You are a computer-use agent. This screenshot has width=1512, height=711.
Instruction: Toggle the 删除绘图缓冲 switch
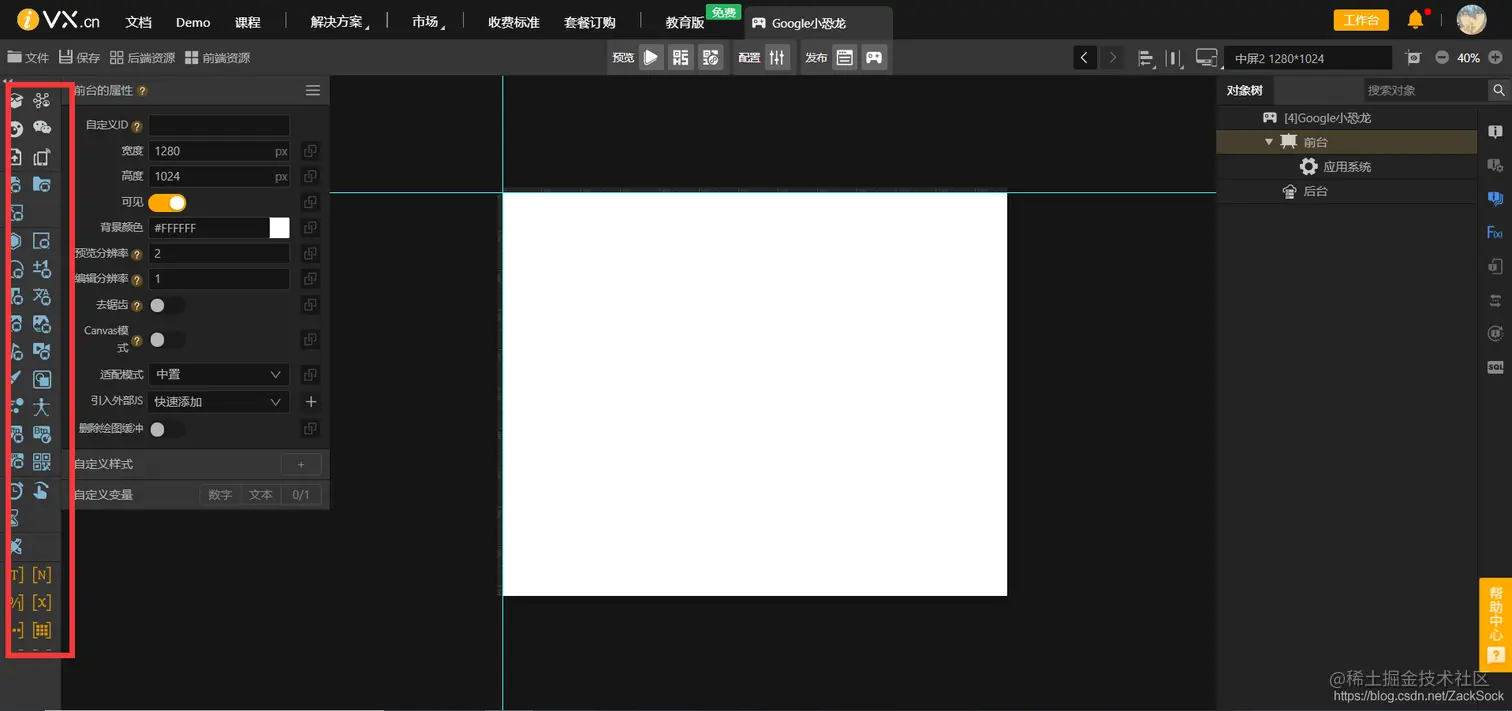pos(167,429)
